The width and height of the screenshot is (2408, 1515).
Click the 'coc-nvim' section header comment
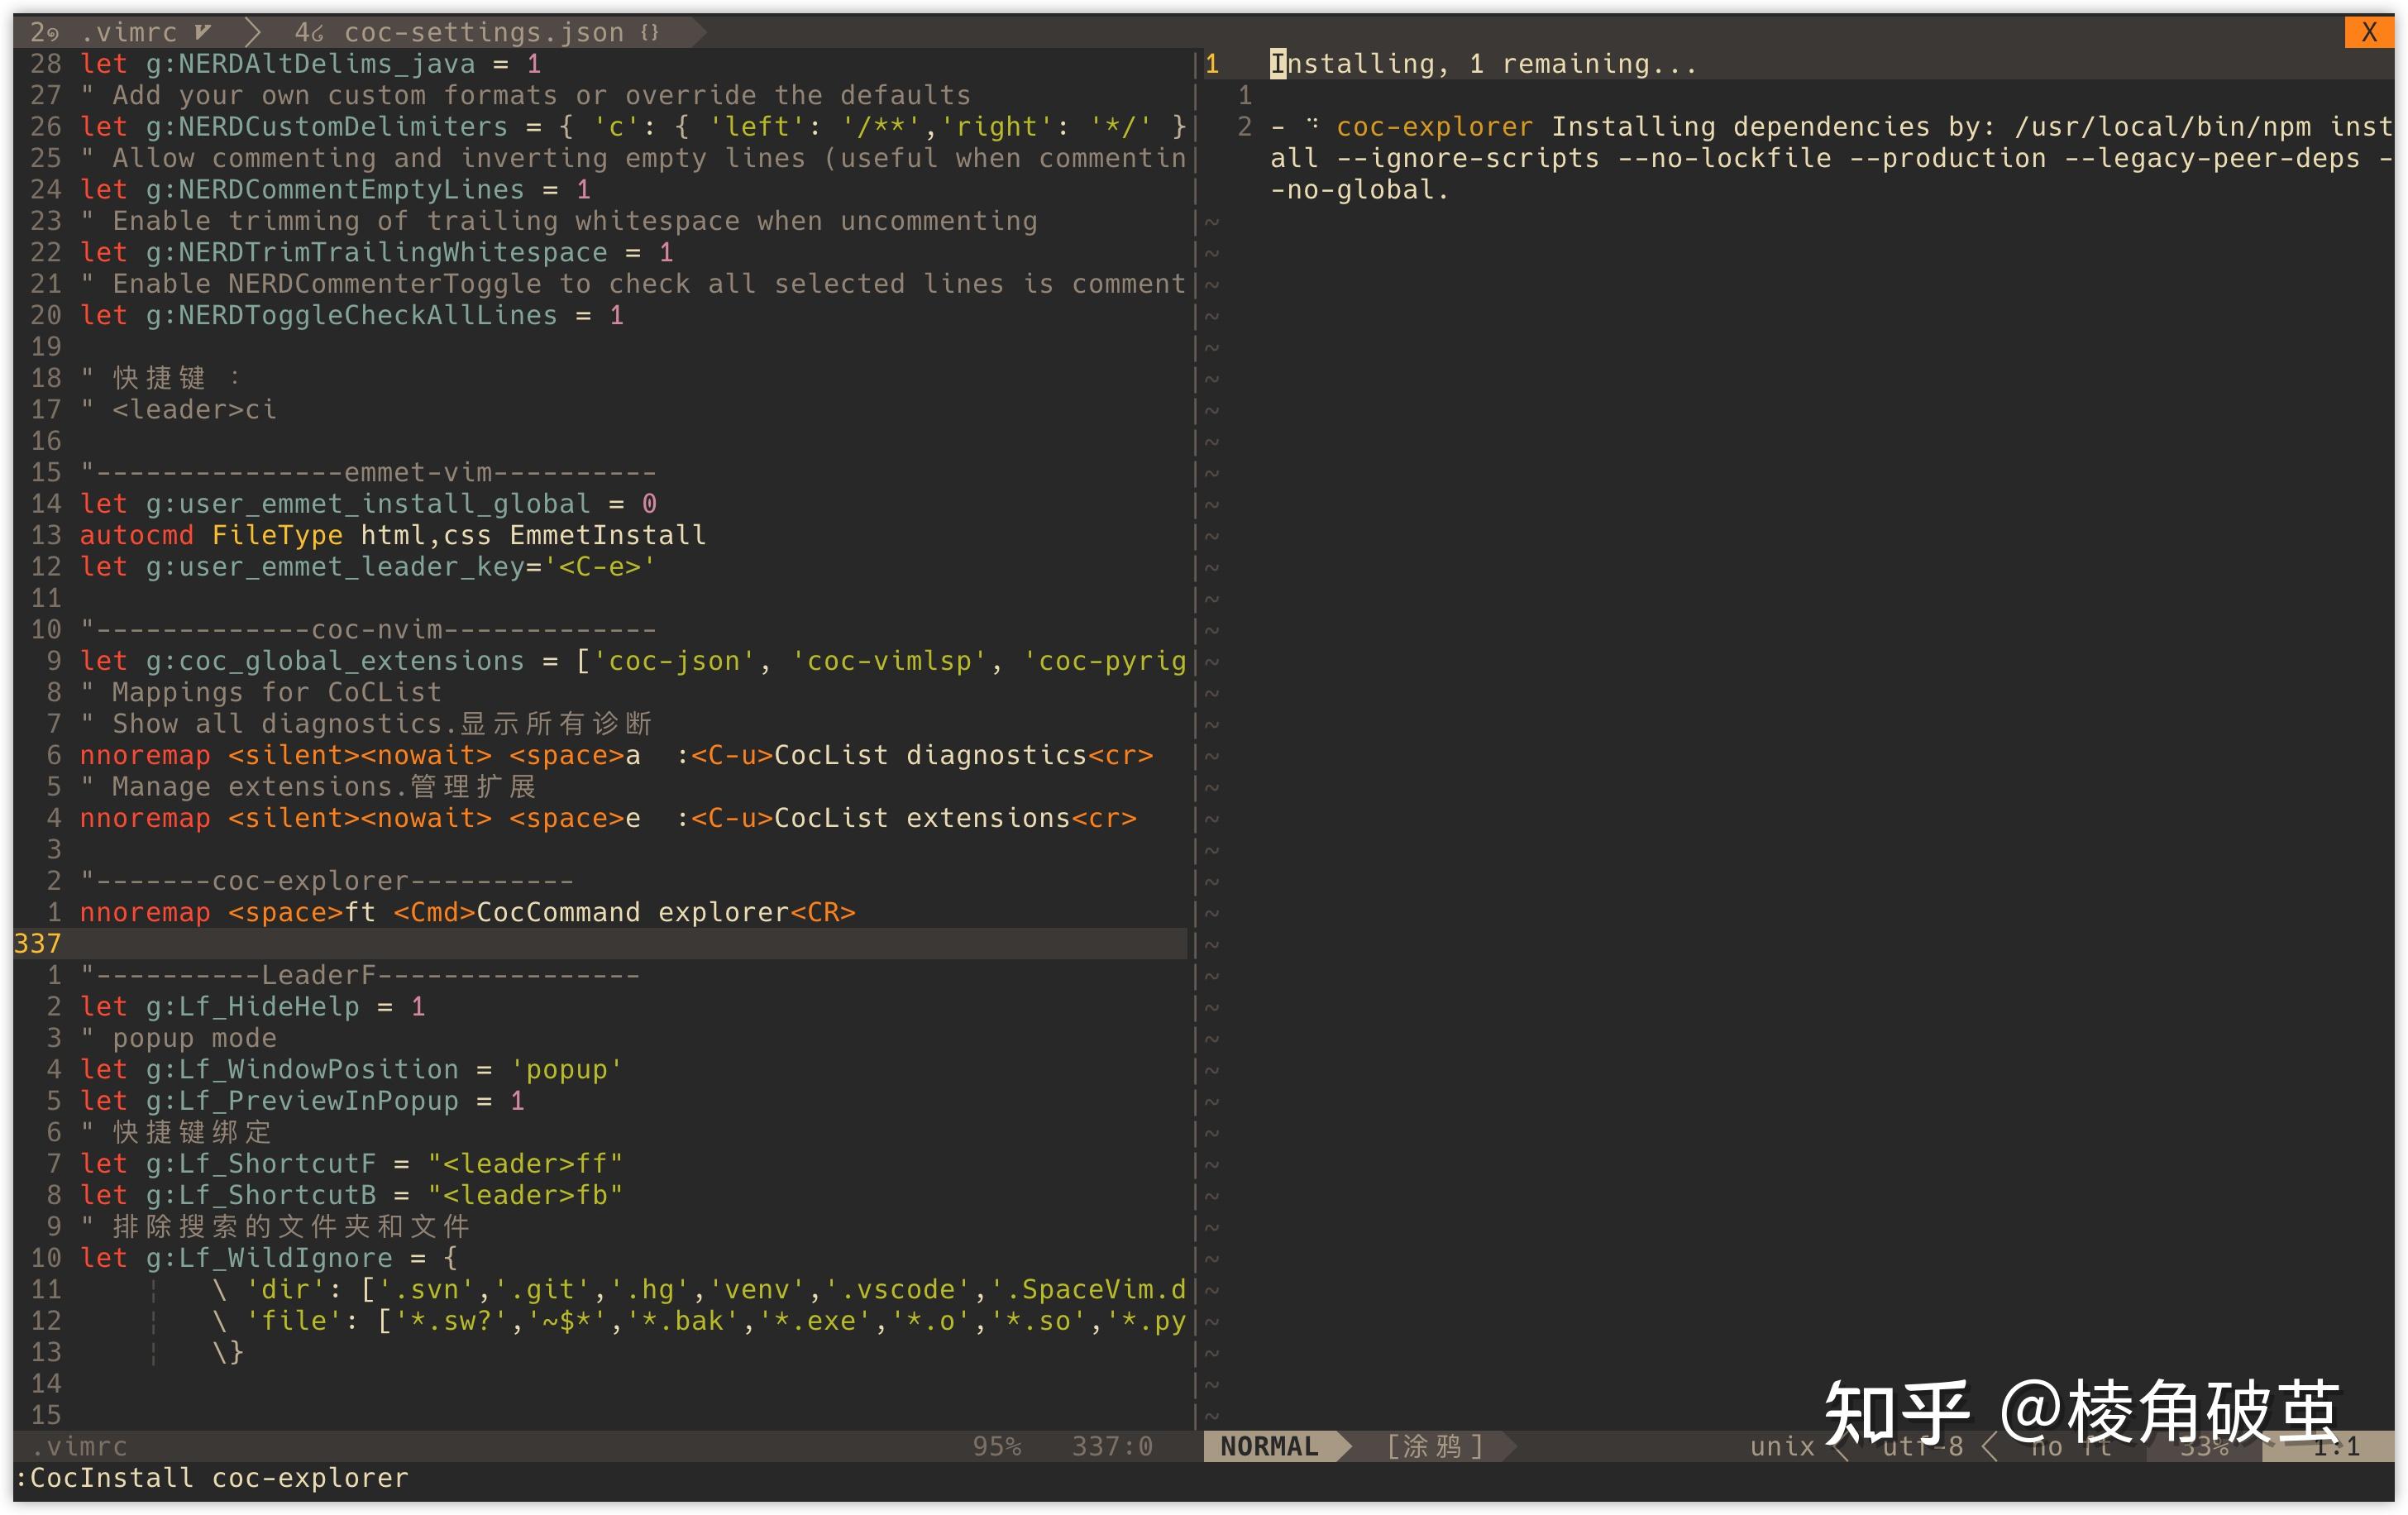click(368, 630)
